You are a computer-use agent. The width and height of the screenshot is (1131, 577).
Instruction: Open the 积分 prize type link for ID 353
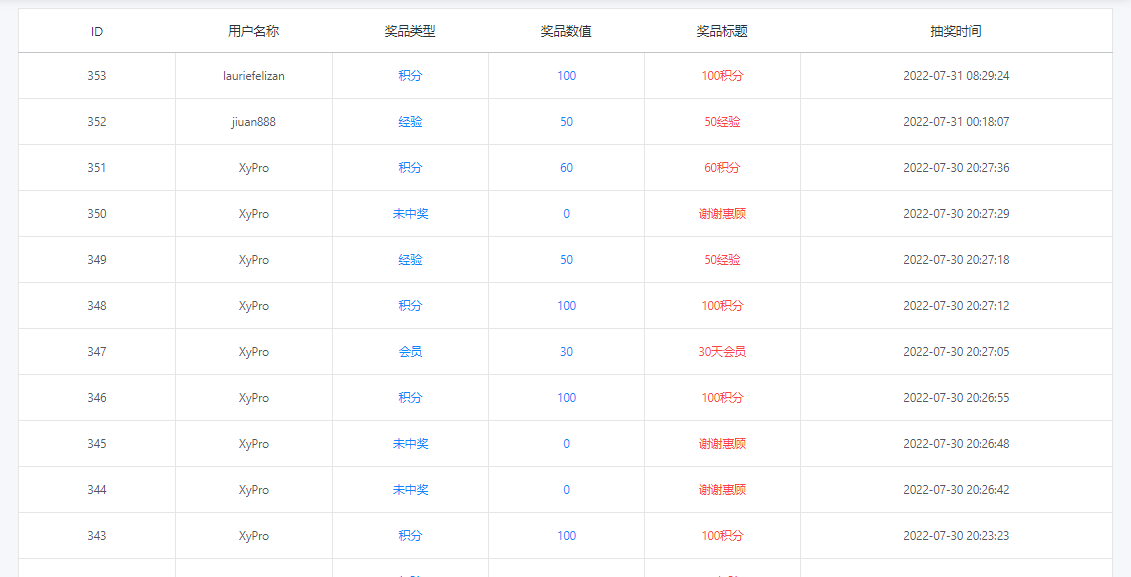click(409, 75)
